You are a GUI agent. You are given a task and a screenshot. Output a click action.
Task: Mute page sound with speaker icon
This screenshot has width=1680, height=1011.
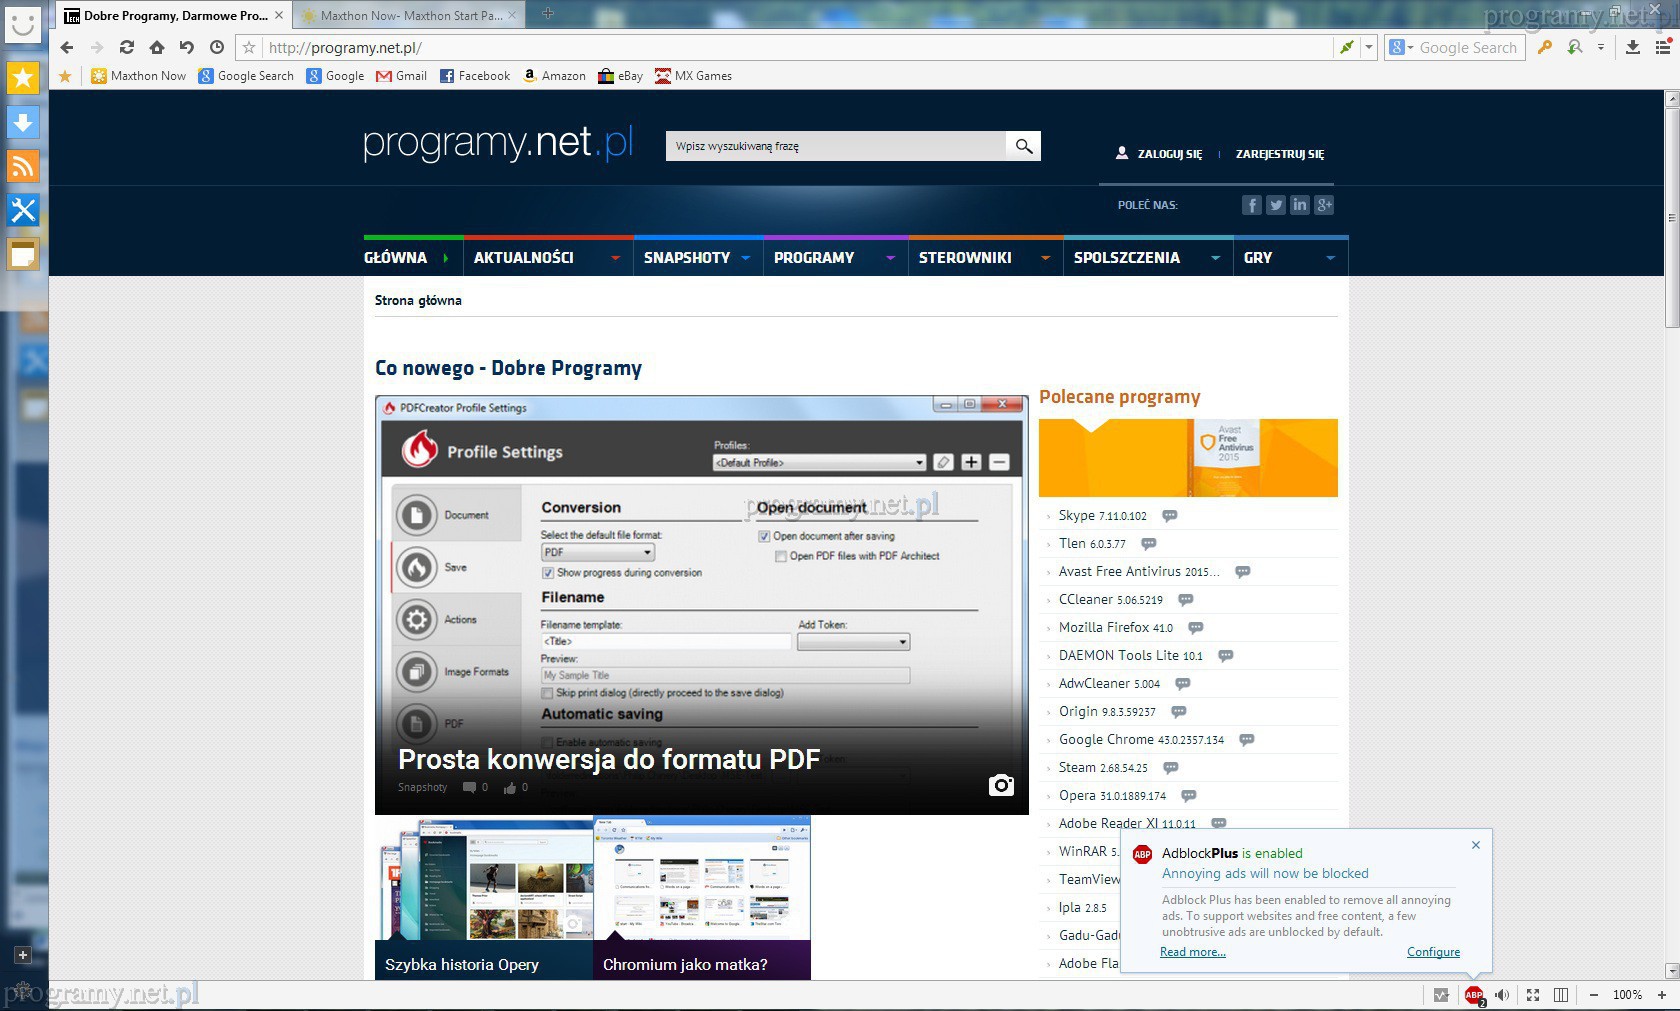(x=1502, y=995)
